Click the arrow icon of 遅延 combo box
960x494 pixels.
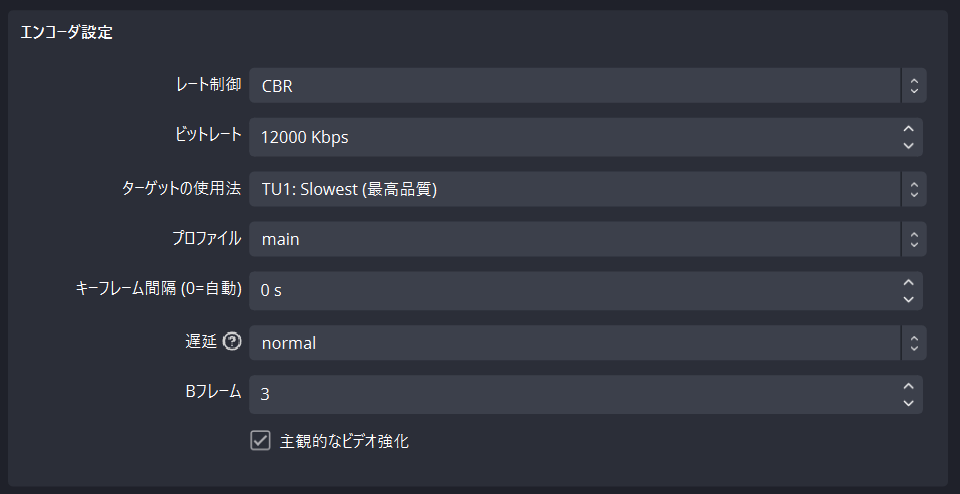click(x=914, y=343)
